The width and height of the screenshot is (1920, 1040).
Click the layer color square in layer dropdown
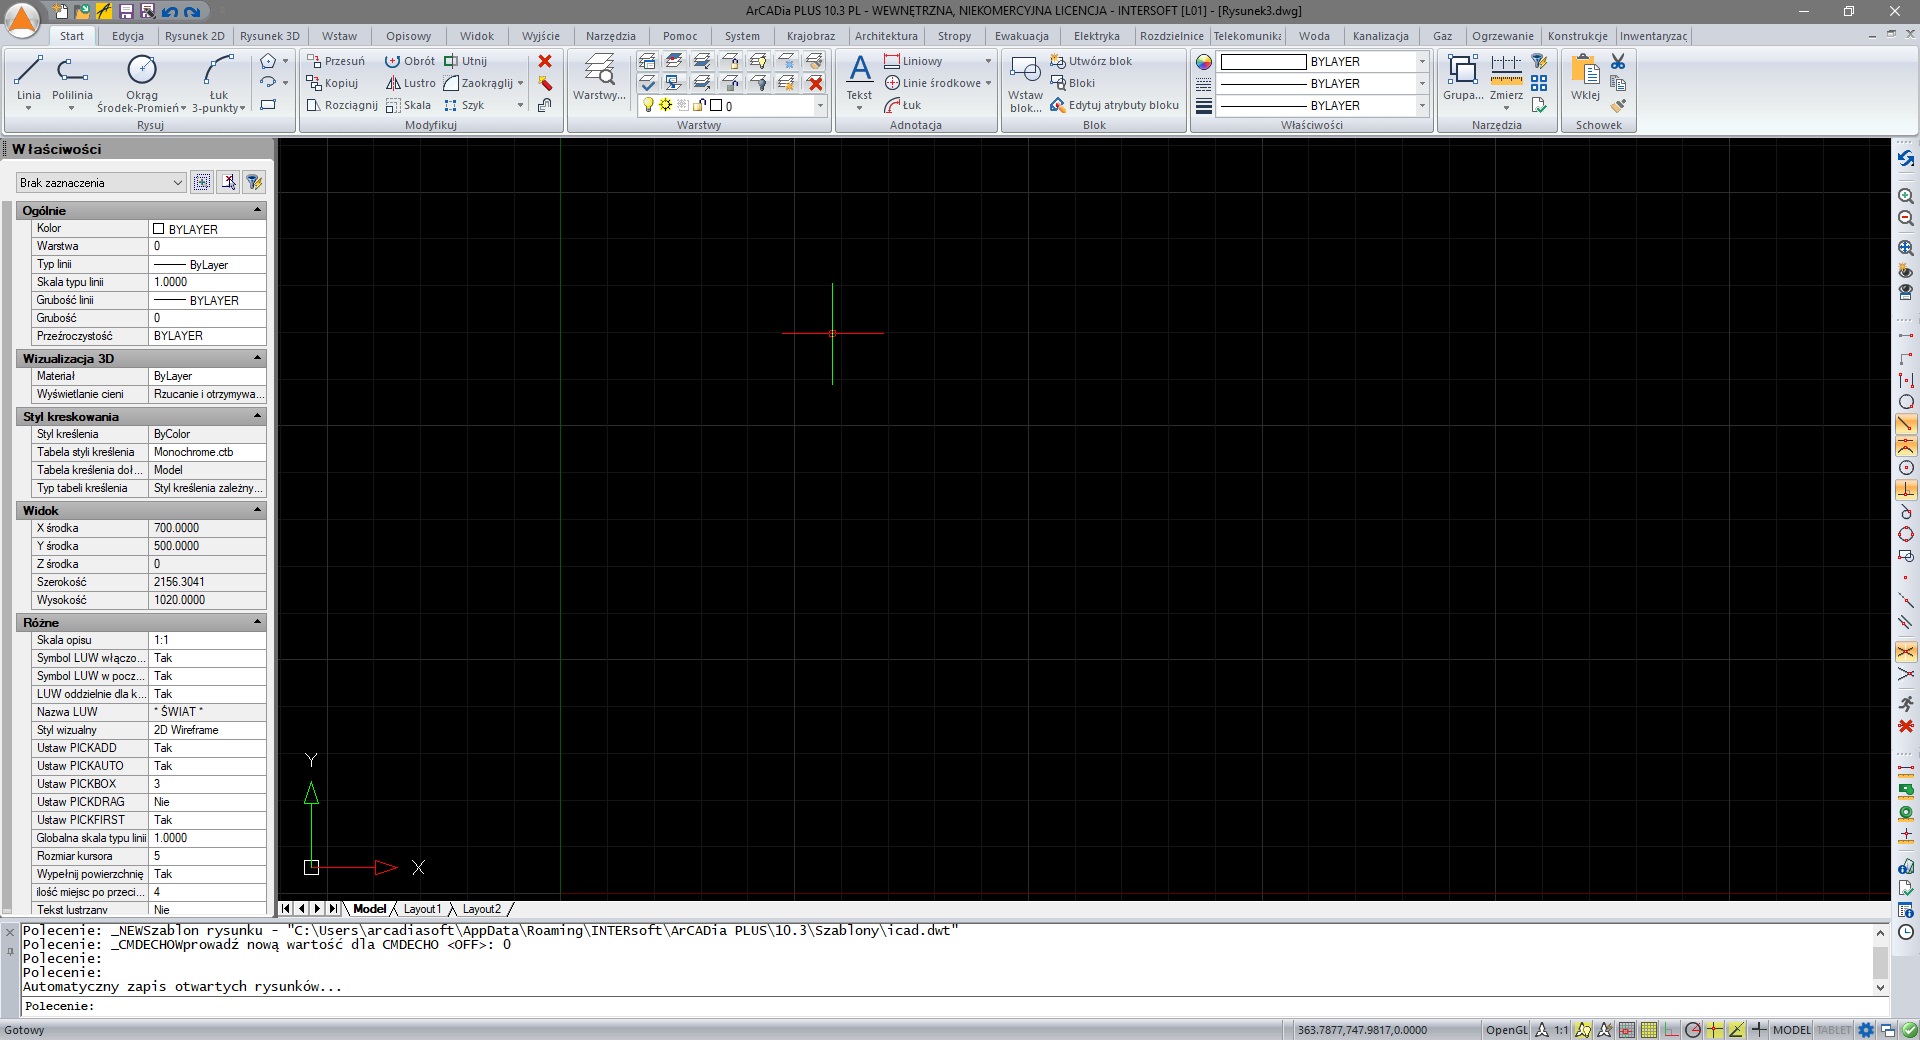point(716,105)
